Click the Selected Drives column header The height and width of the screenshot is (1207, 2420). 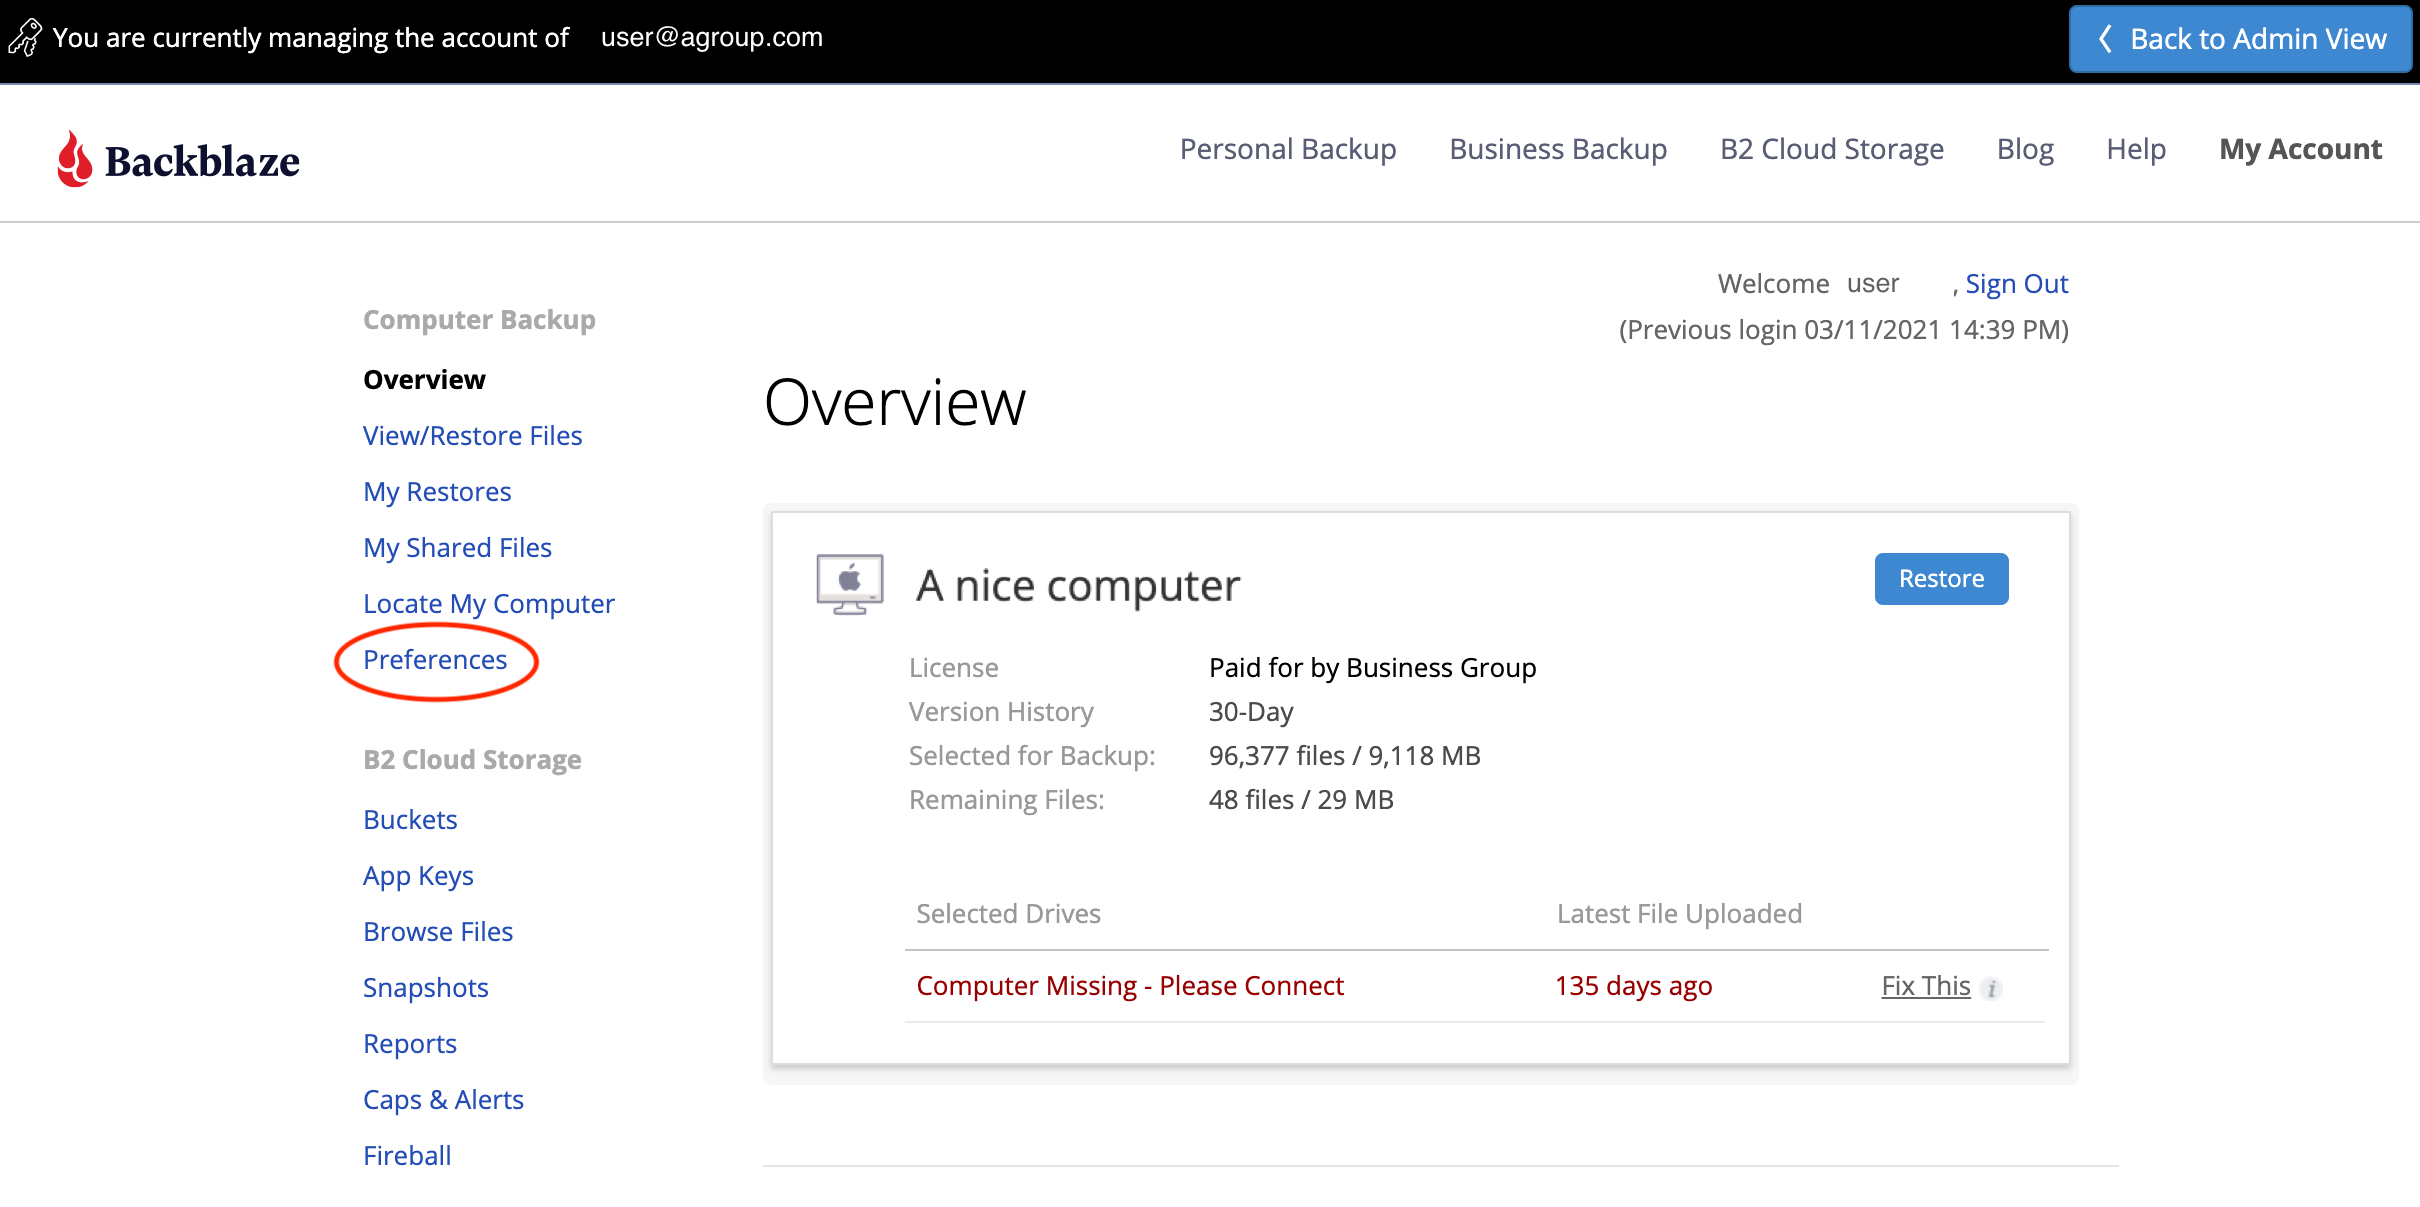1008,914
